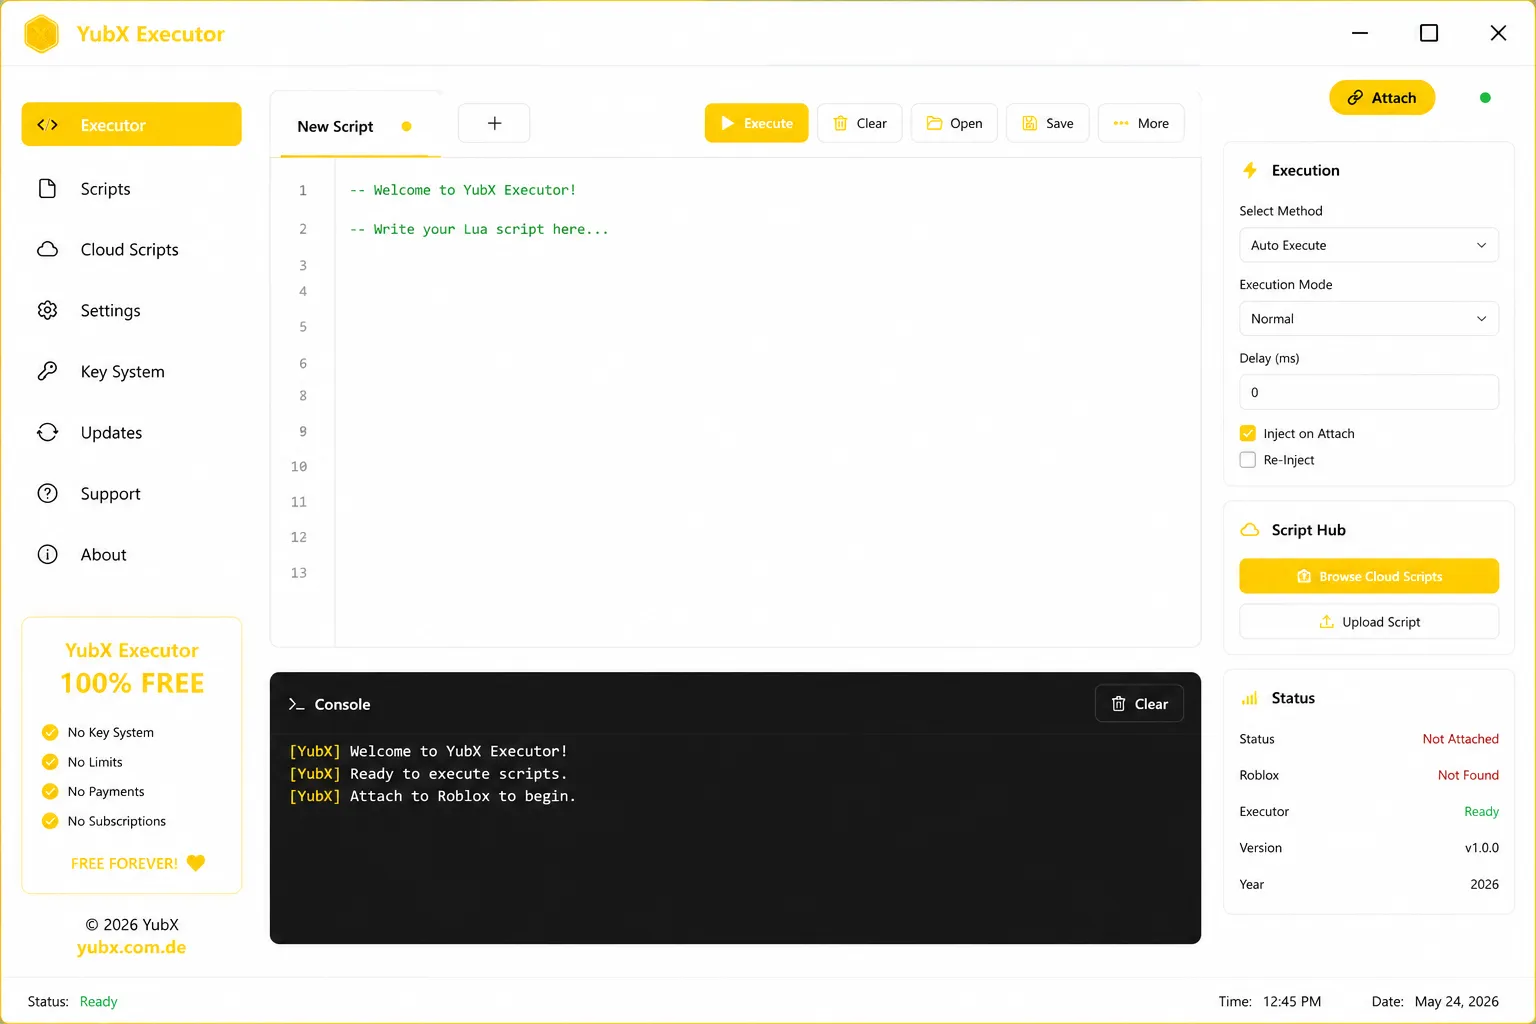1536x1024 pixels.
Task: Uncheck Inject on Attach checkbox
Action: (1248, 433)
